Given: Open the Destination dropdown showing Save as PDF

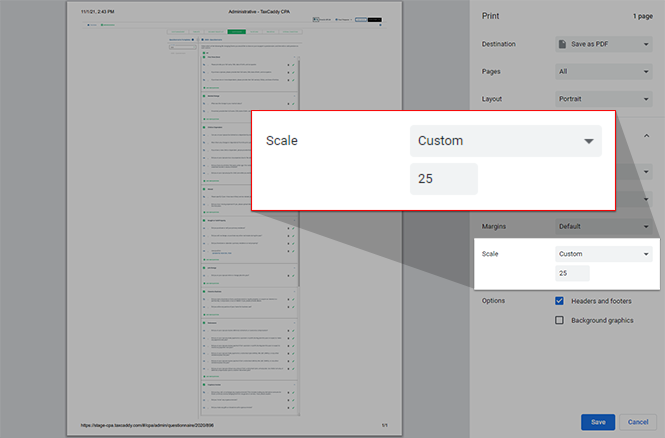Looking at the screenshot, I should coord(604,44).
